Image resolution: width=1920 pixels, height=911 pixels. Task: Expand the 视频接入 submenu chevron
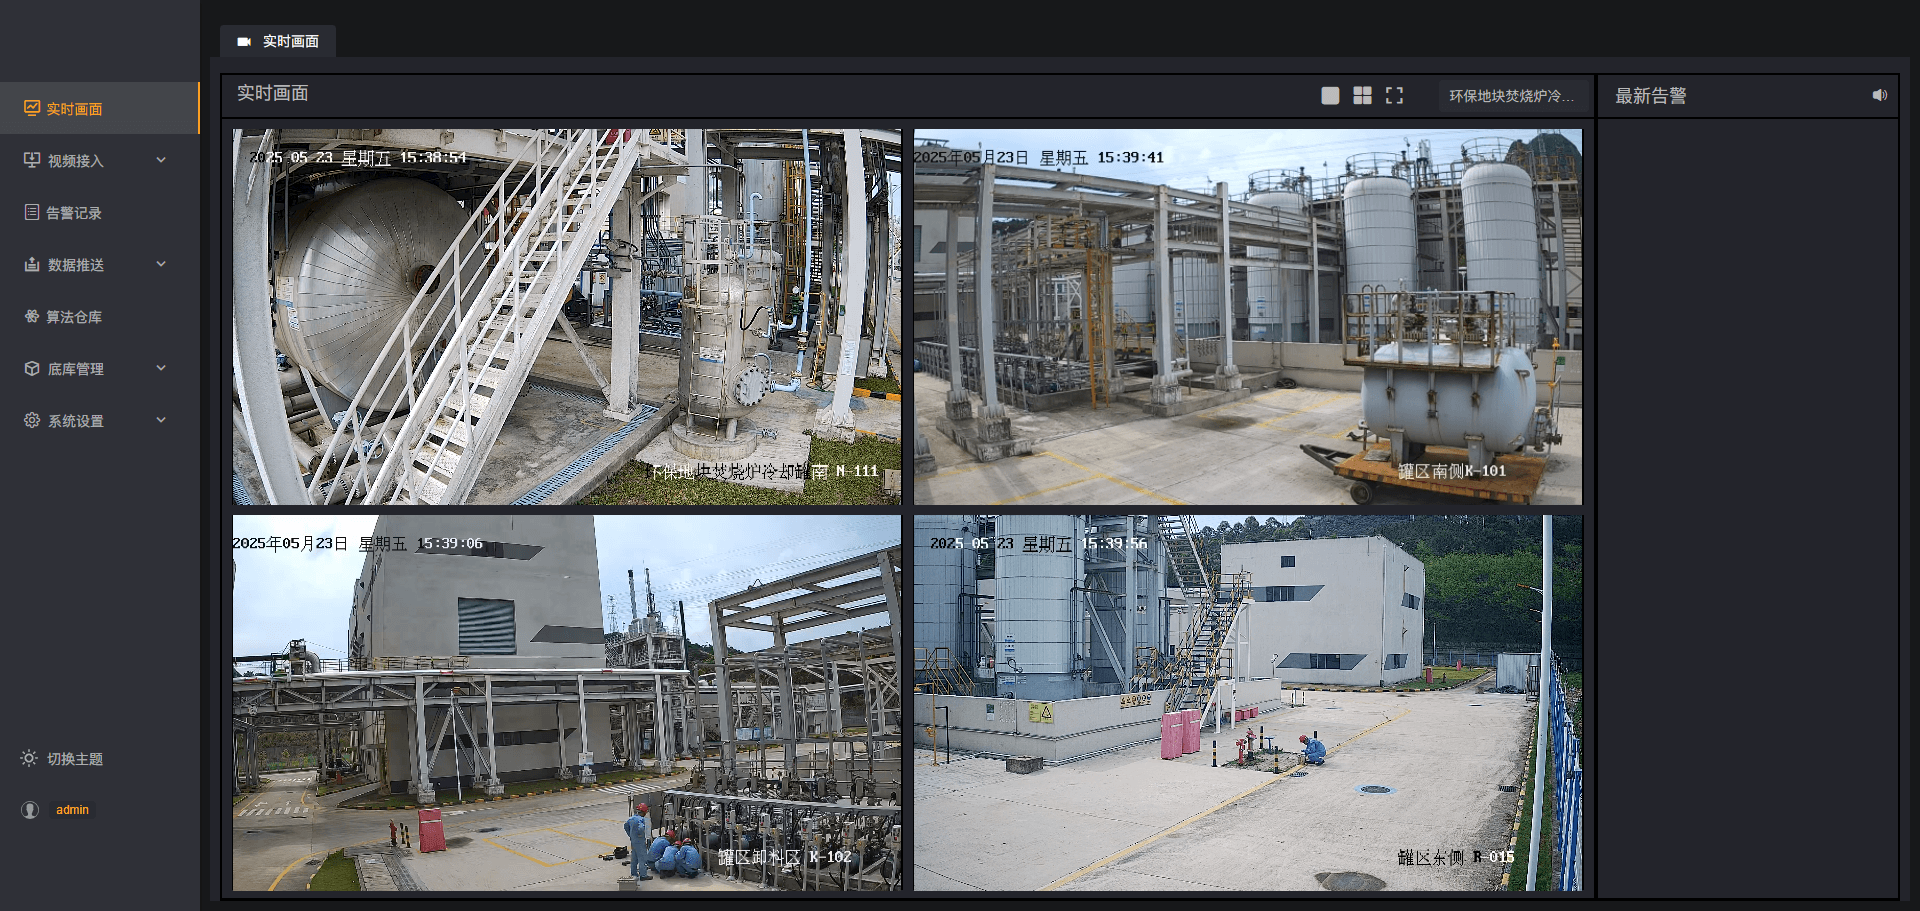pyautogui.click(x=161, y=160)
